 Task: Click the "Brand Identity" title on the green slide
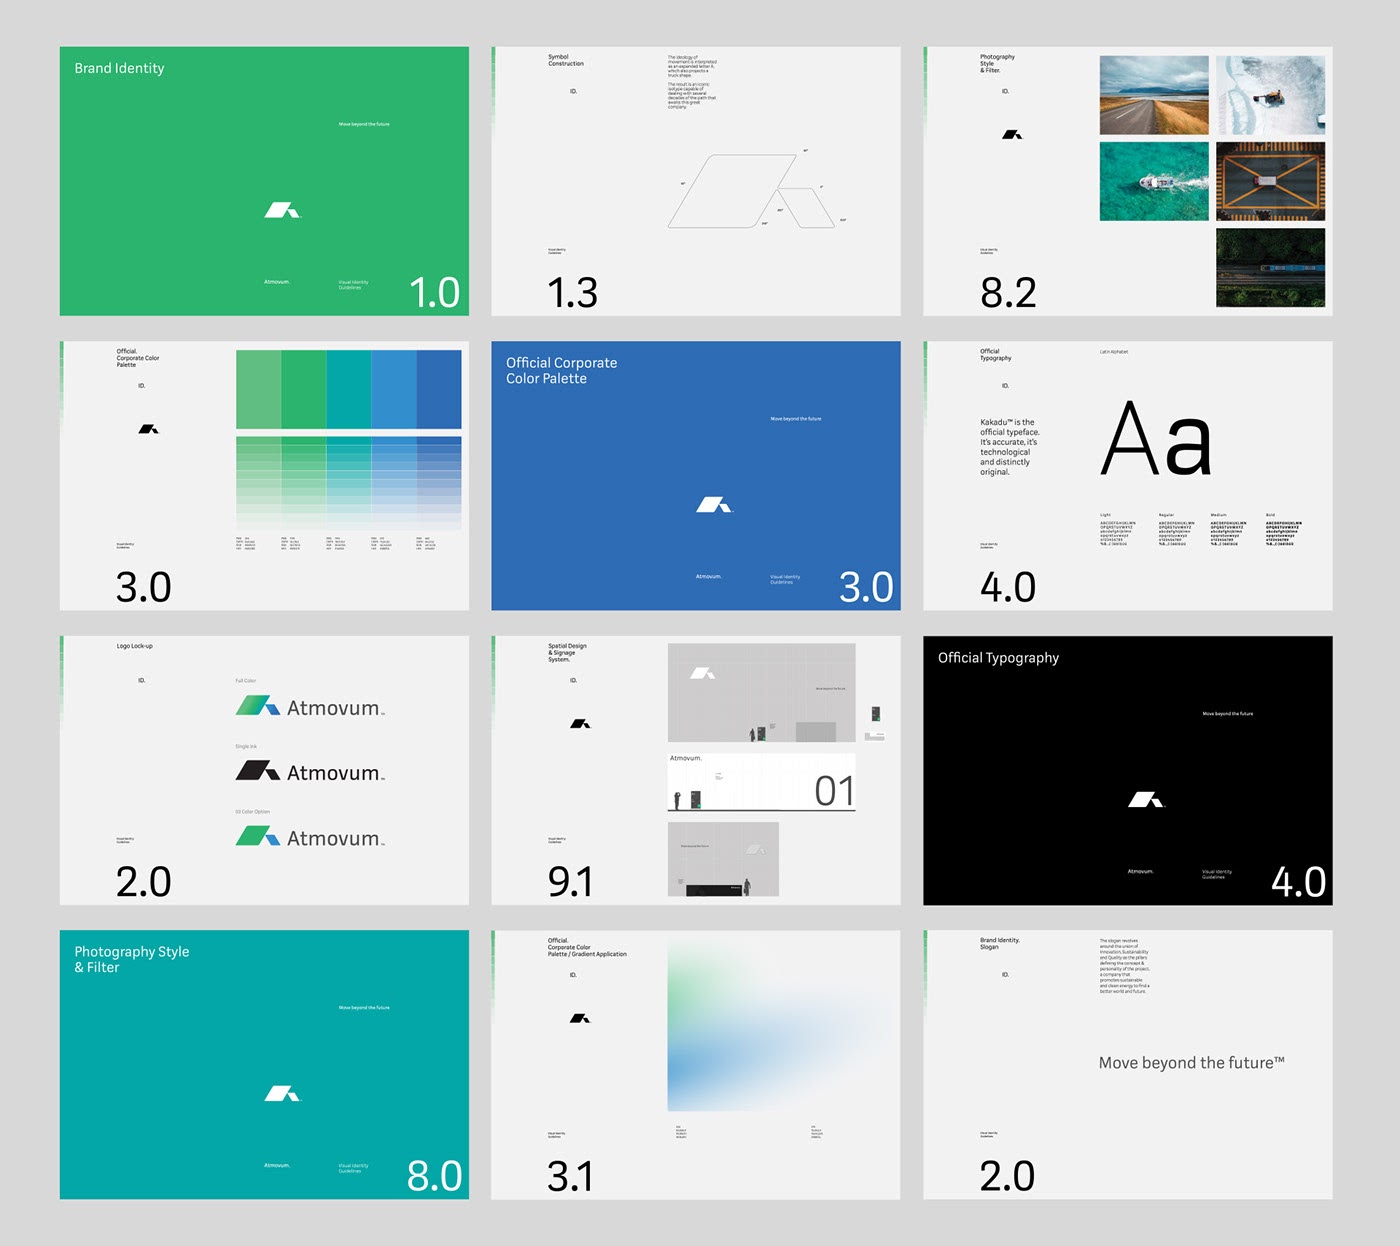119,68
